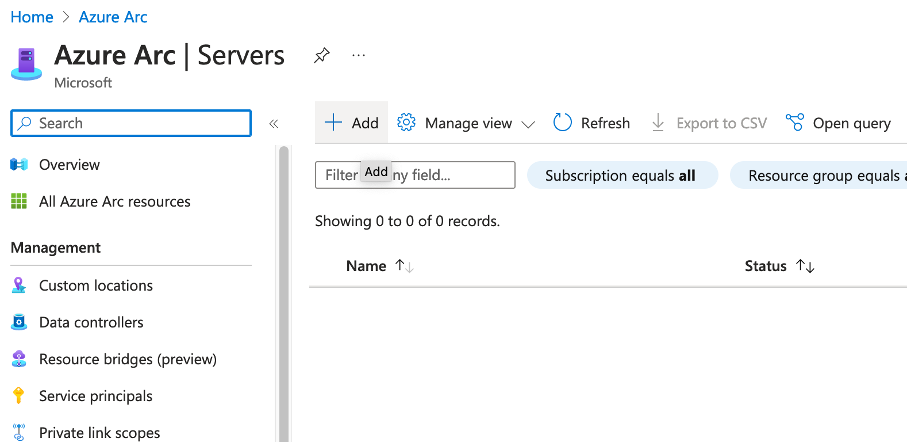Screen dimensions: 908x442
Task: Click the Filter for any field box
Action: click(x=415, y=175)
